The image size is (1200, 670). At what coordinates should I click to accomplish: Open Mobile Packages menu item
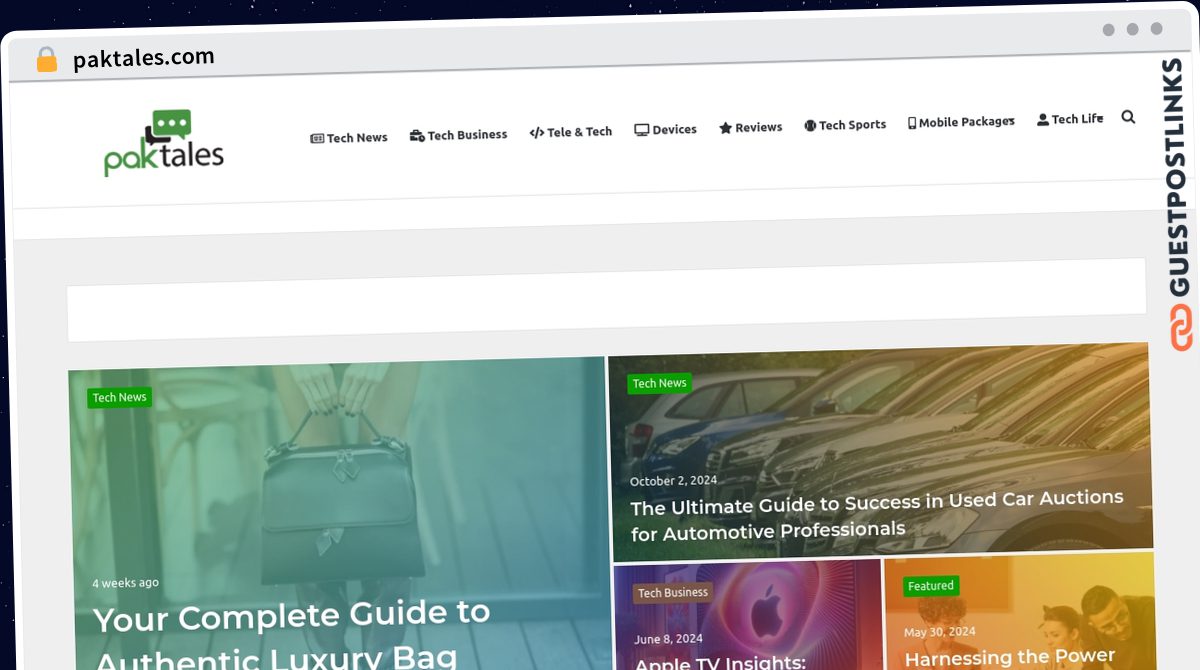[x=962, y=122]
